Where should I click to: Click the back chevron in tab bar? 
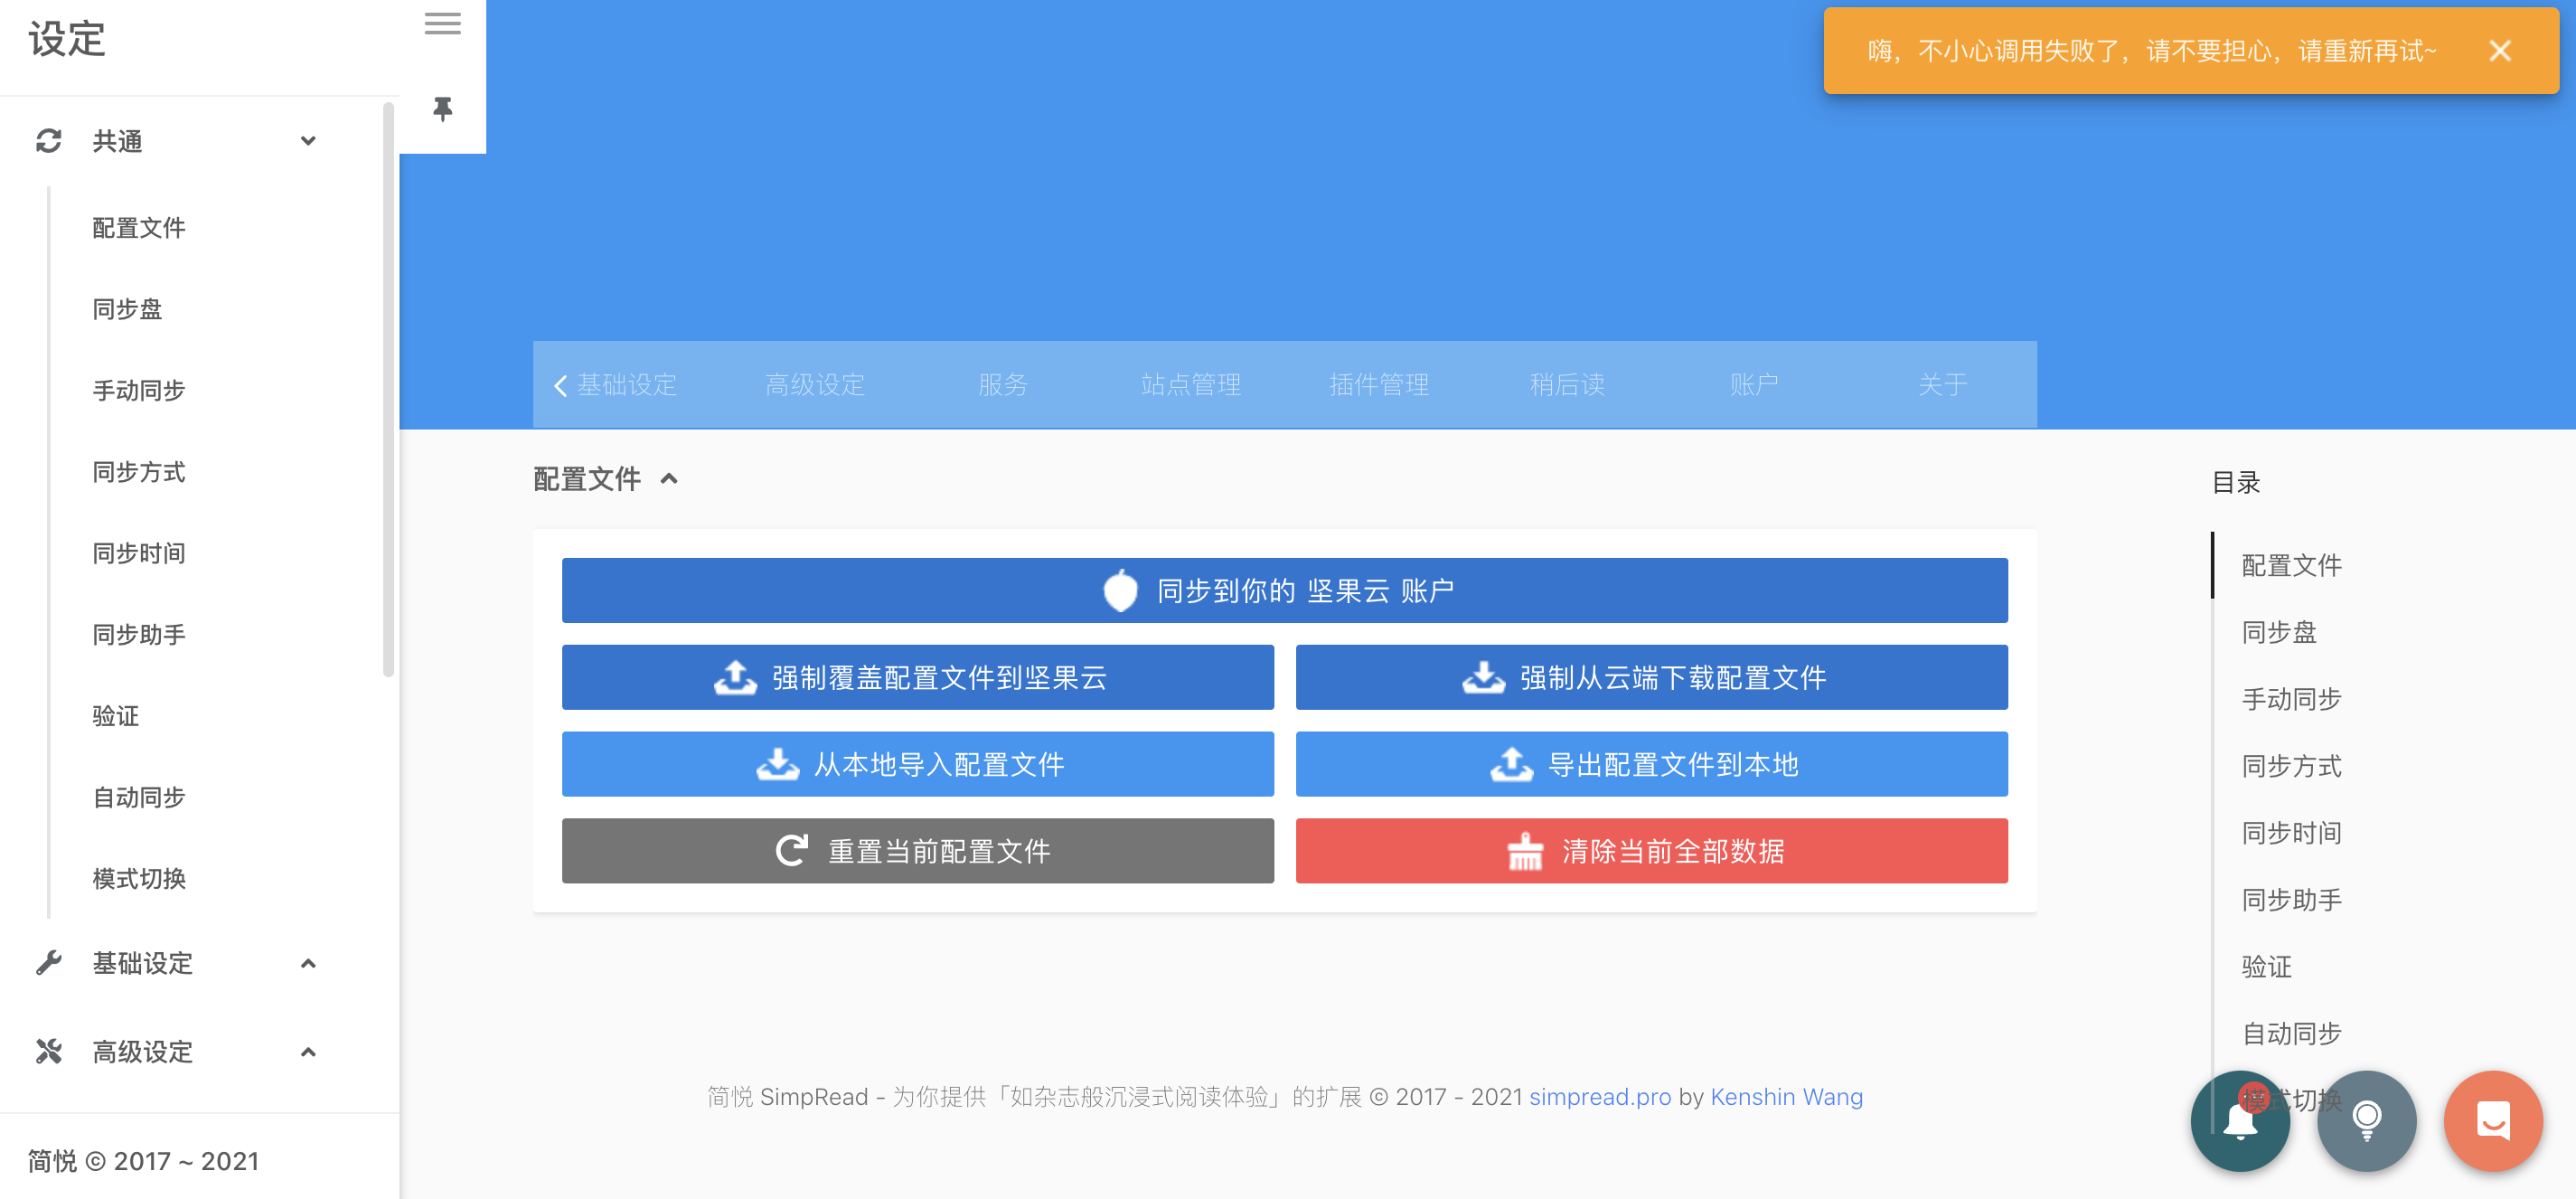pos(560,385)
